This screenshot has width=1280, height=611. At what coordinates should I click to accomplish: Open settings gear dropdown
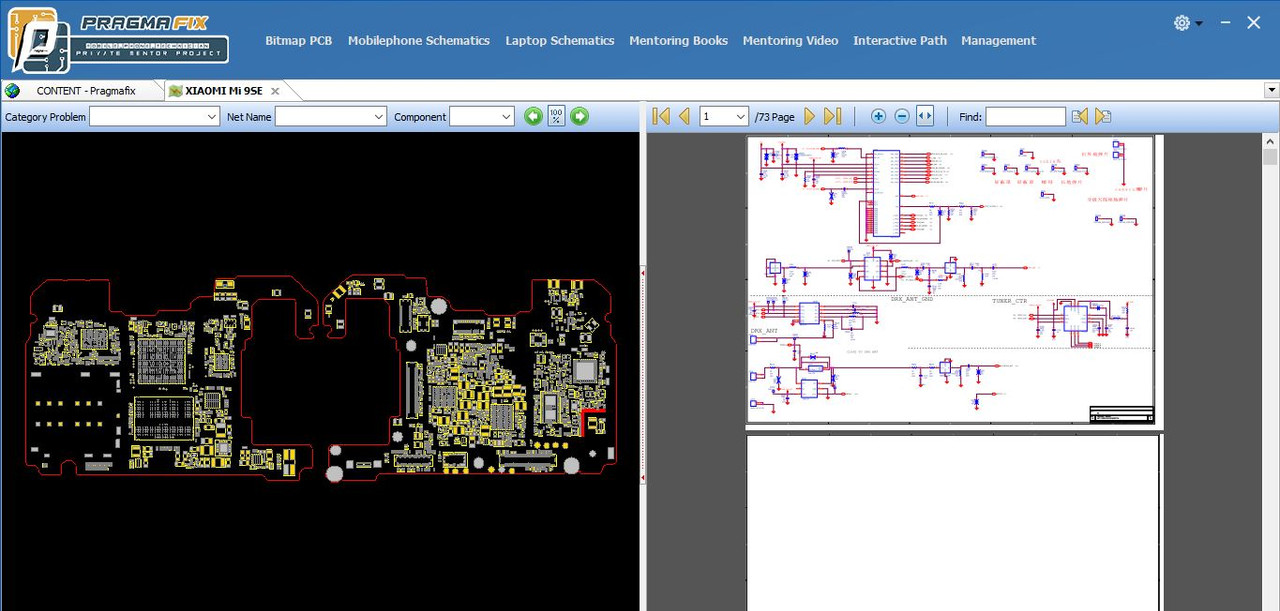coord(1188,23)
